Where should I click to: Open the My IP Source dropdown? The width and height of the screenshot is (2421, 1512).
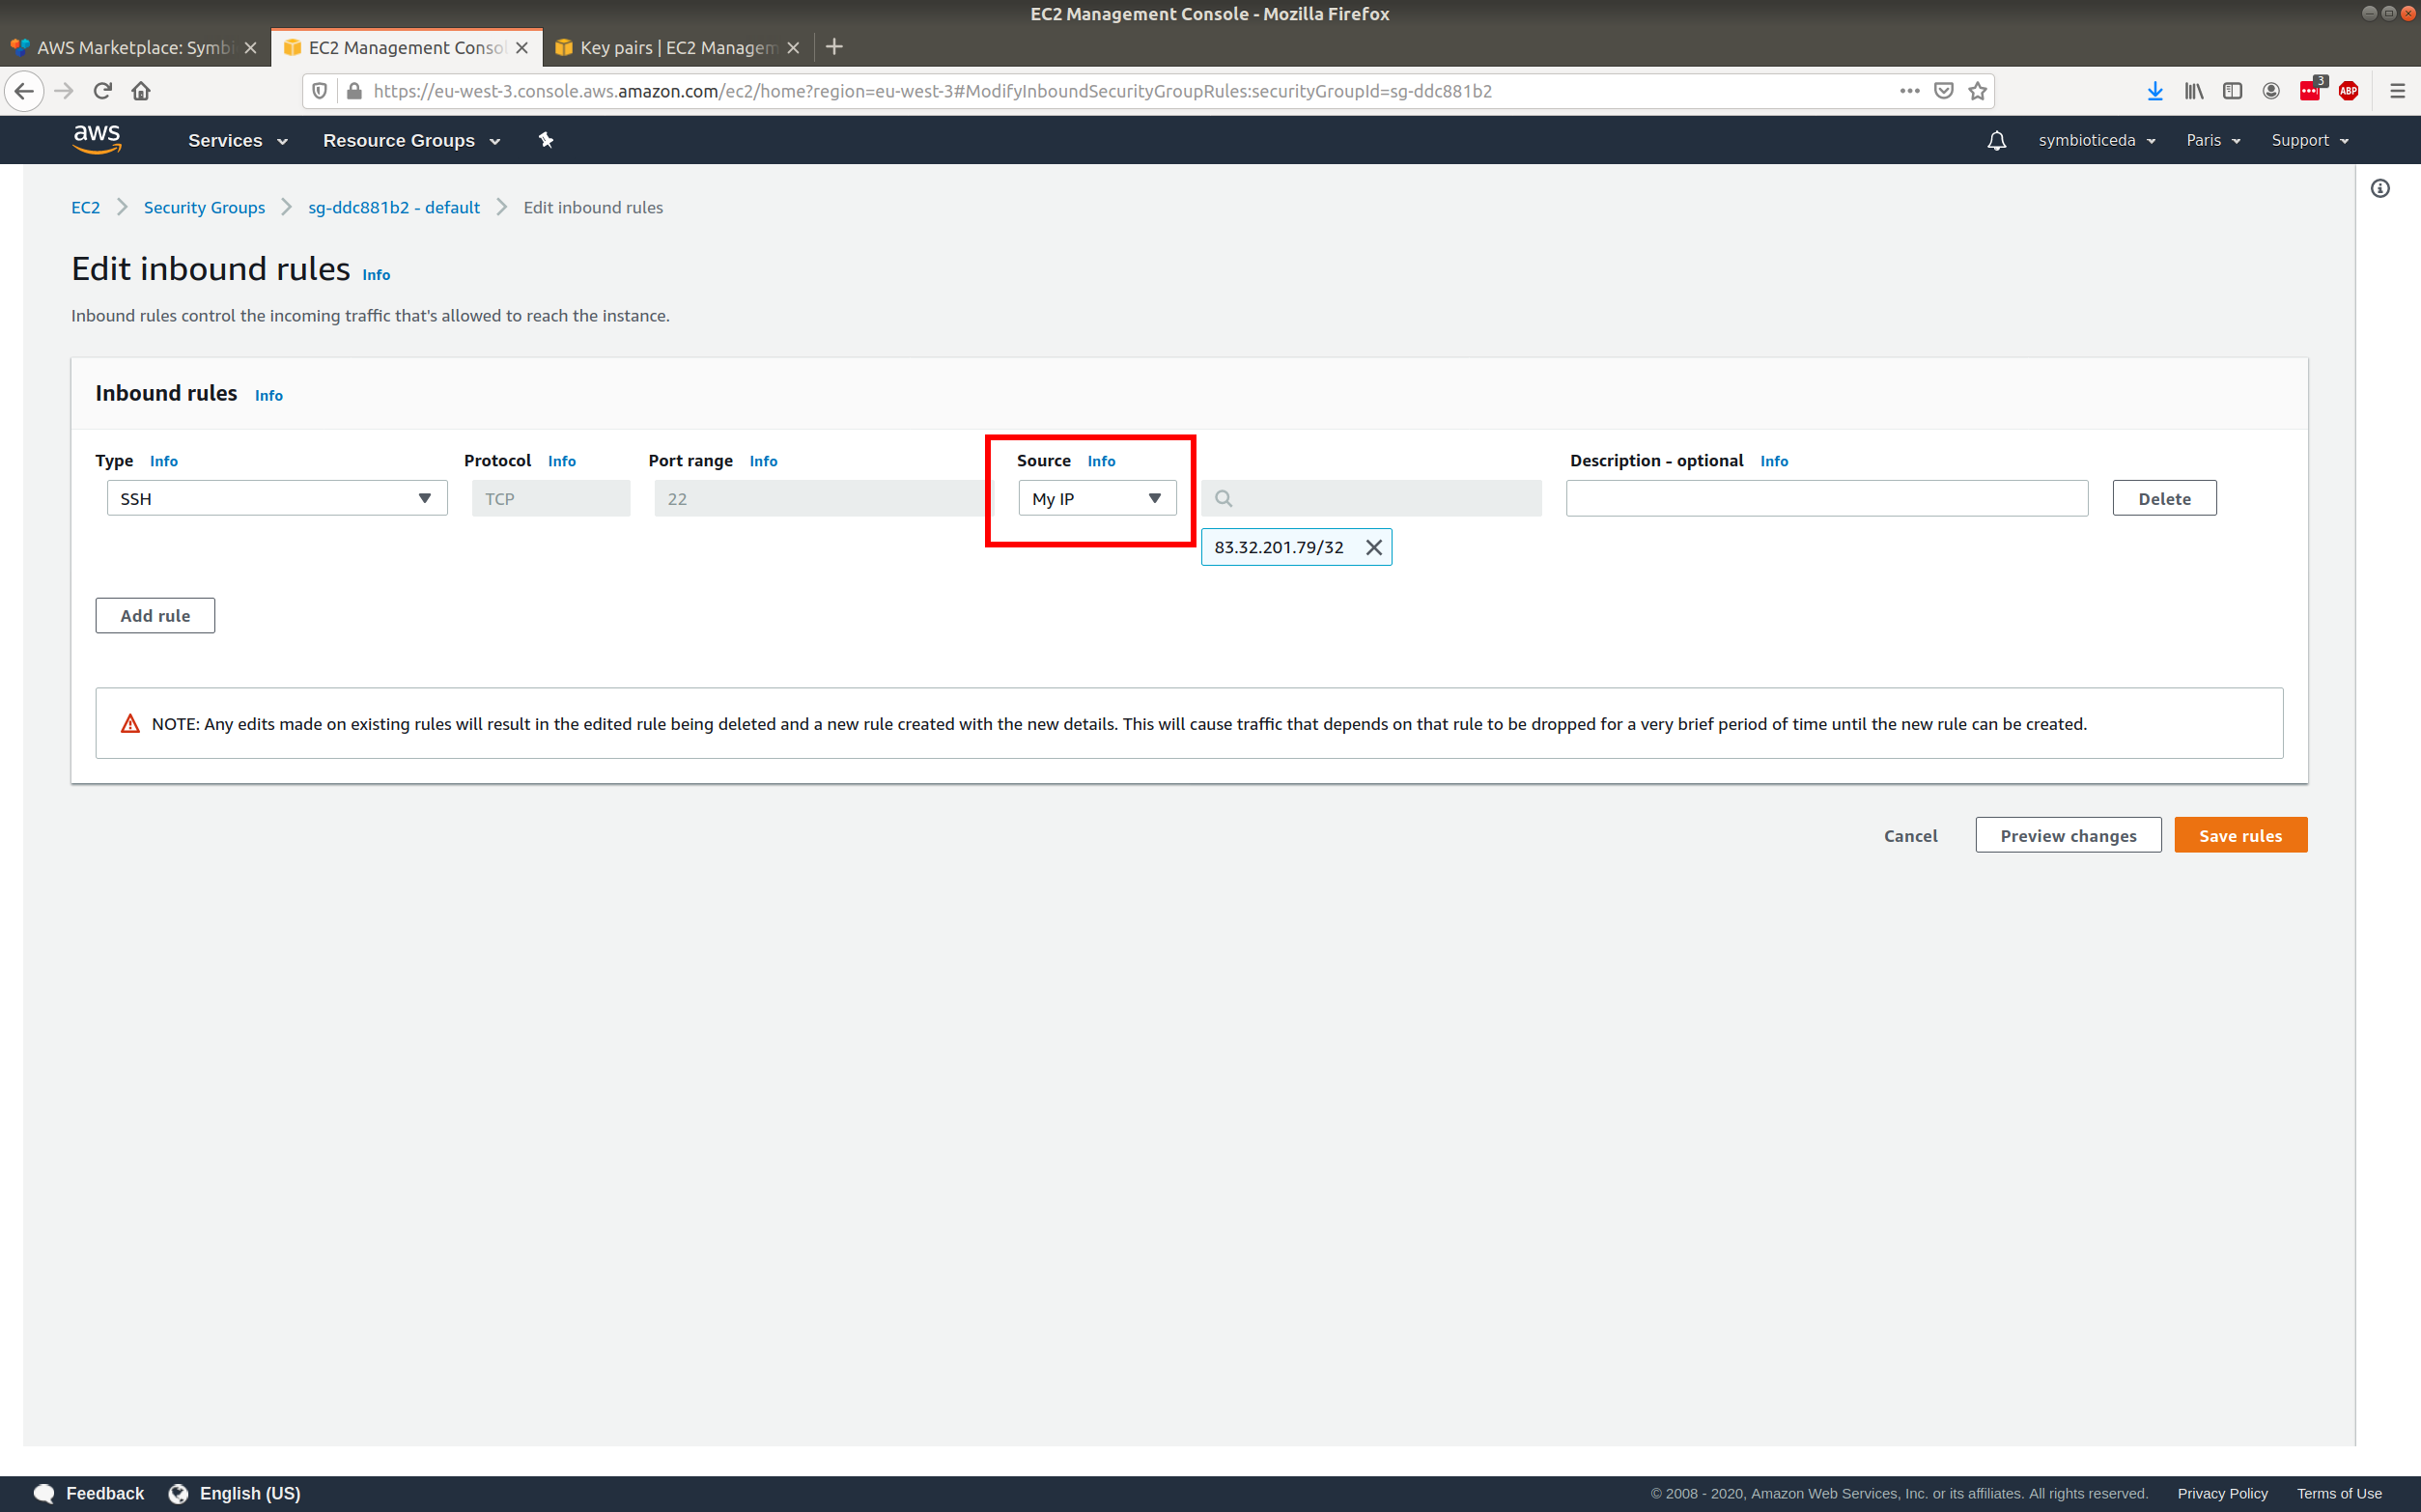click(x=1097, y=498)
